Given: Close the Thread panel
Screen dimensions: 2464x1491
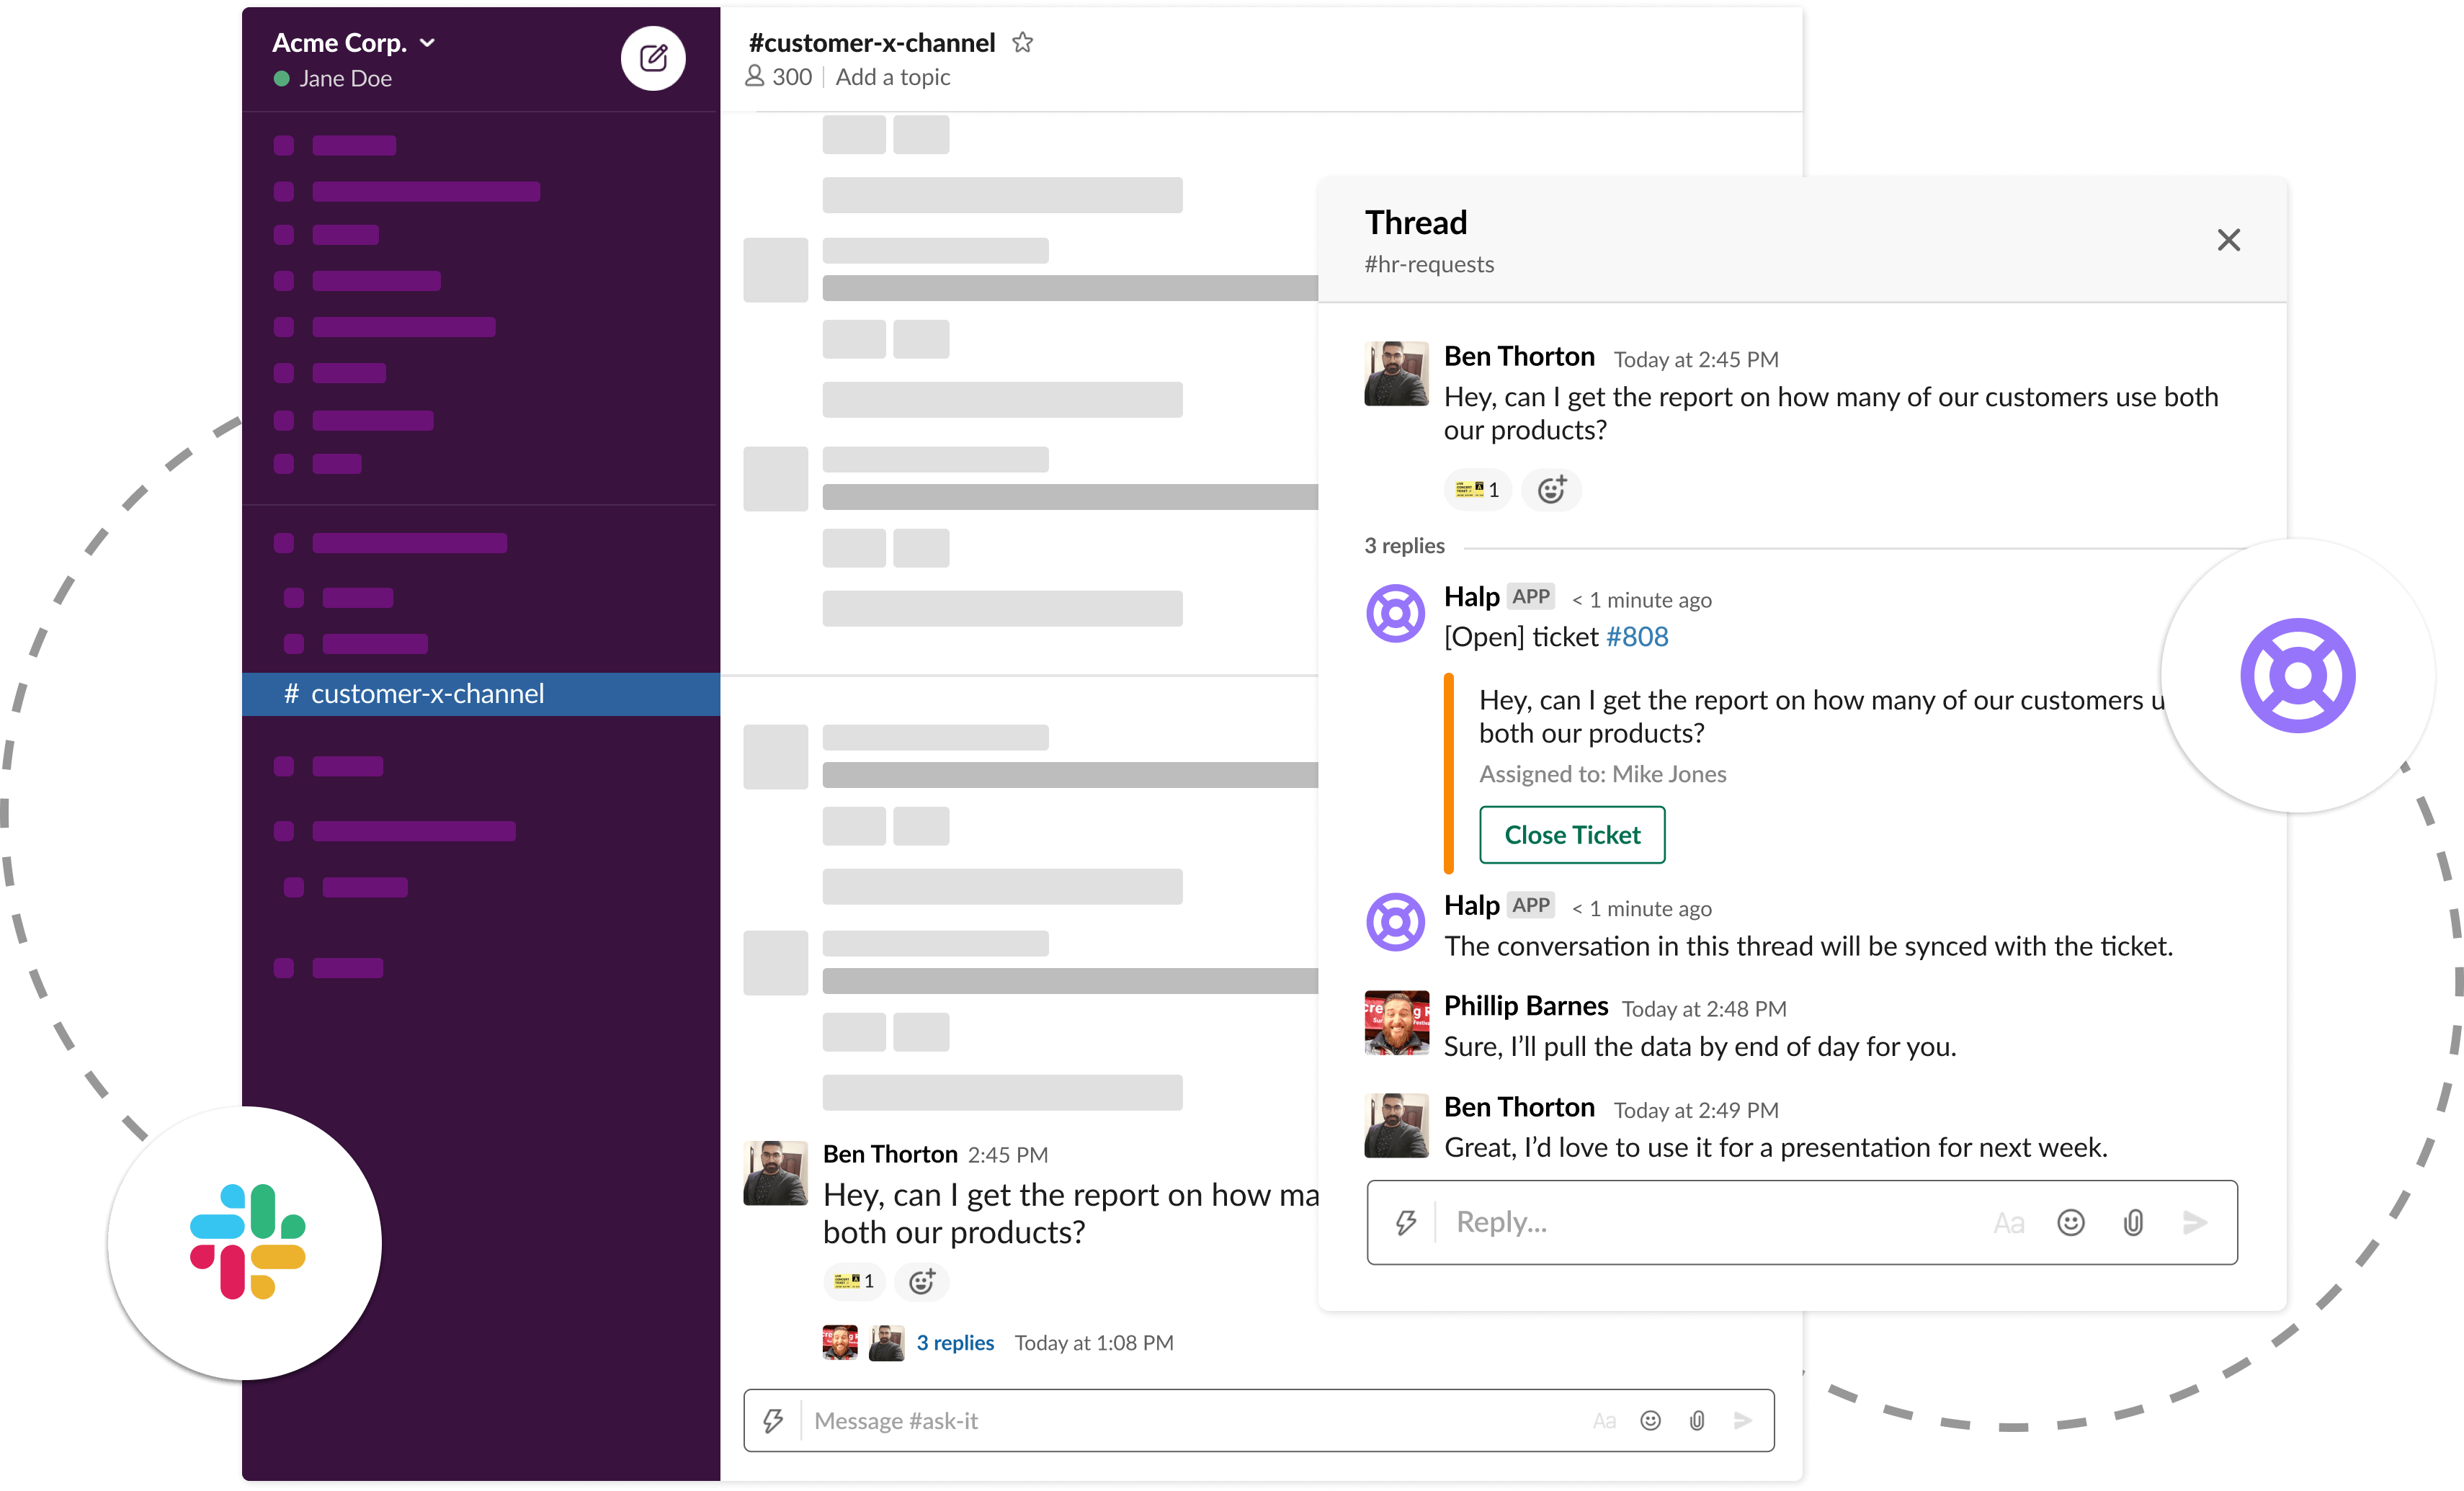Looking at the screenshot, I should [2228, 240].
